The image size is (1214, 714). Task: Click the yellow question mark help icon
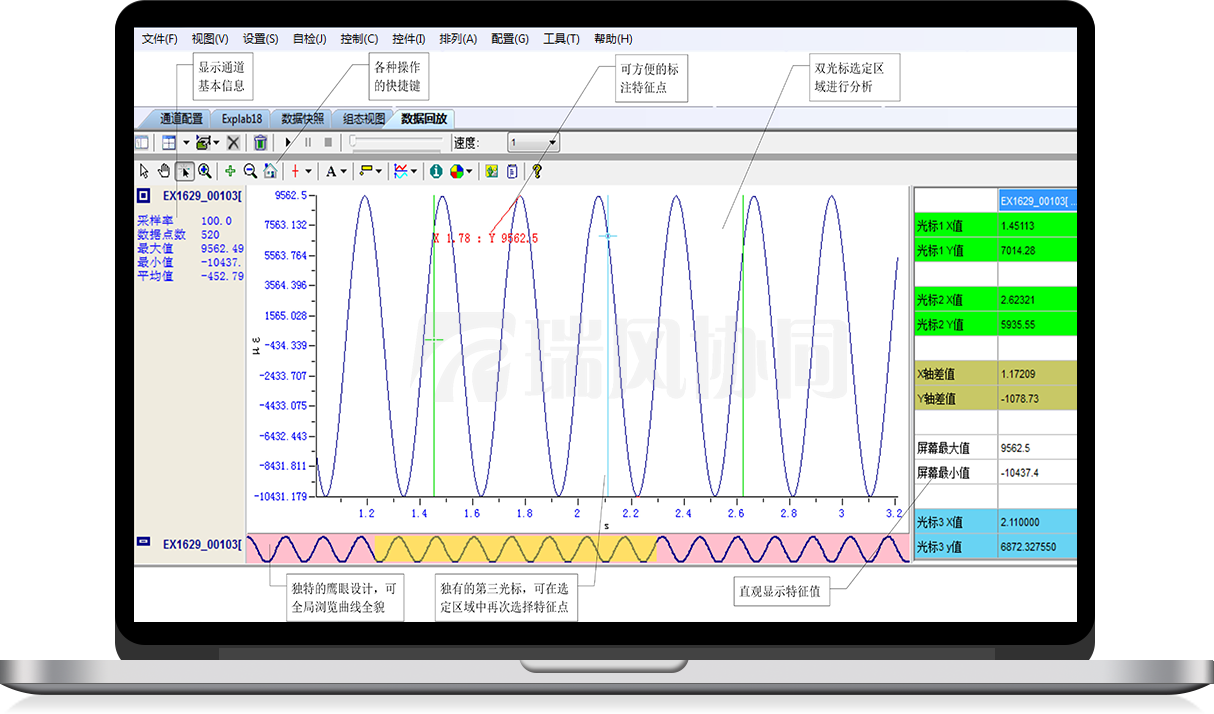(537, 171)
